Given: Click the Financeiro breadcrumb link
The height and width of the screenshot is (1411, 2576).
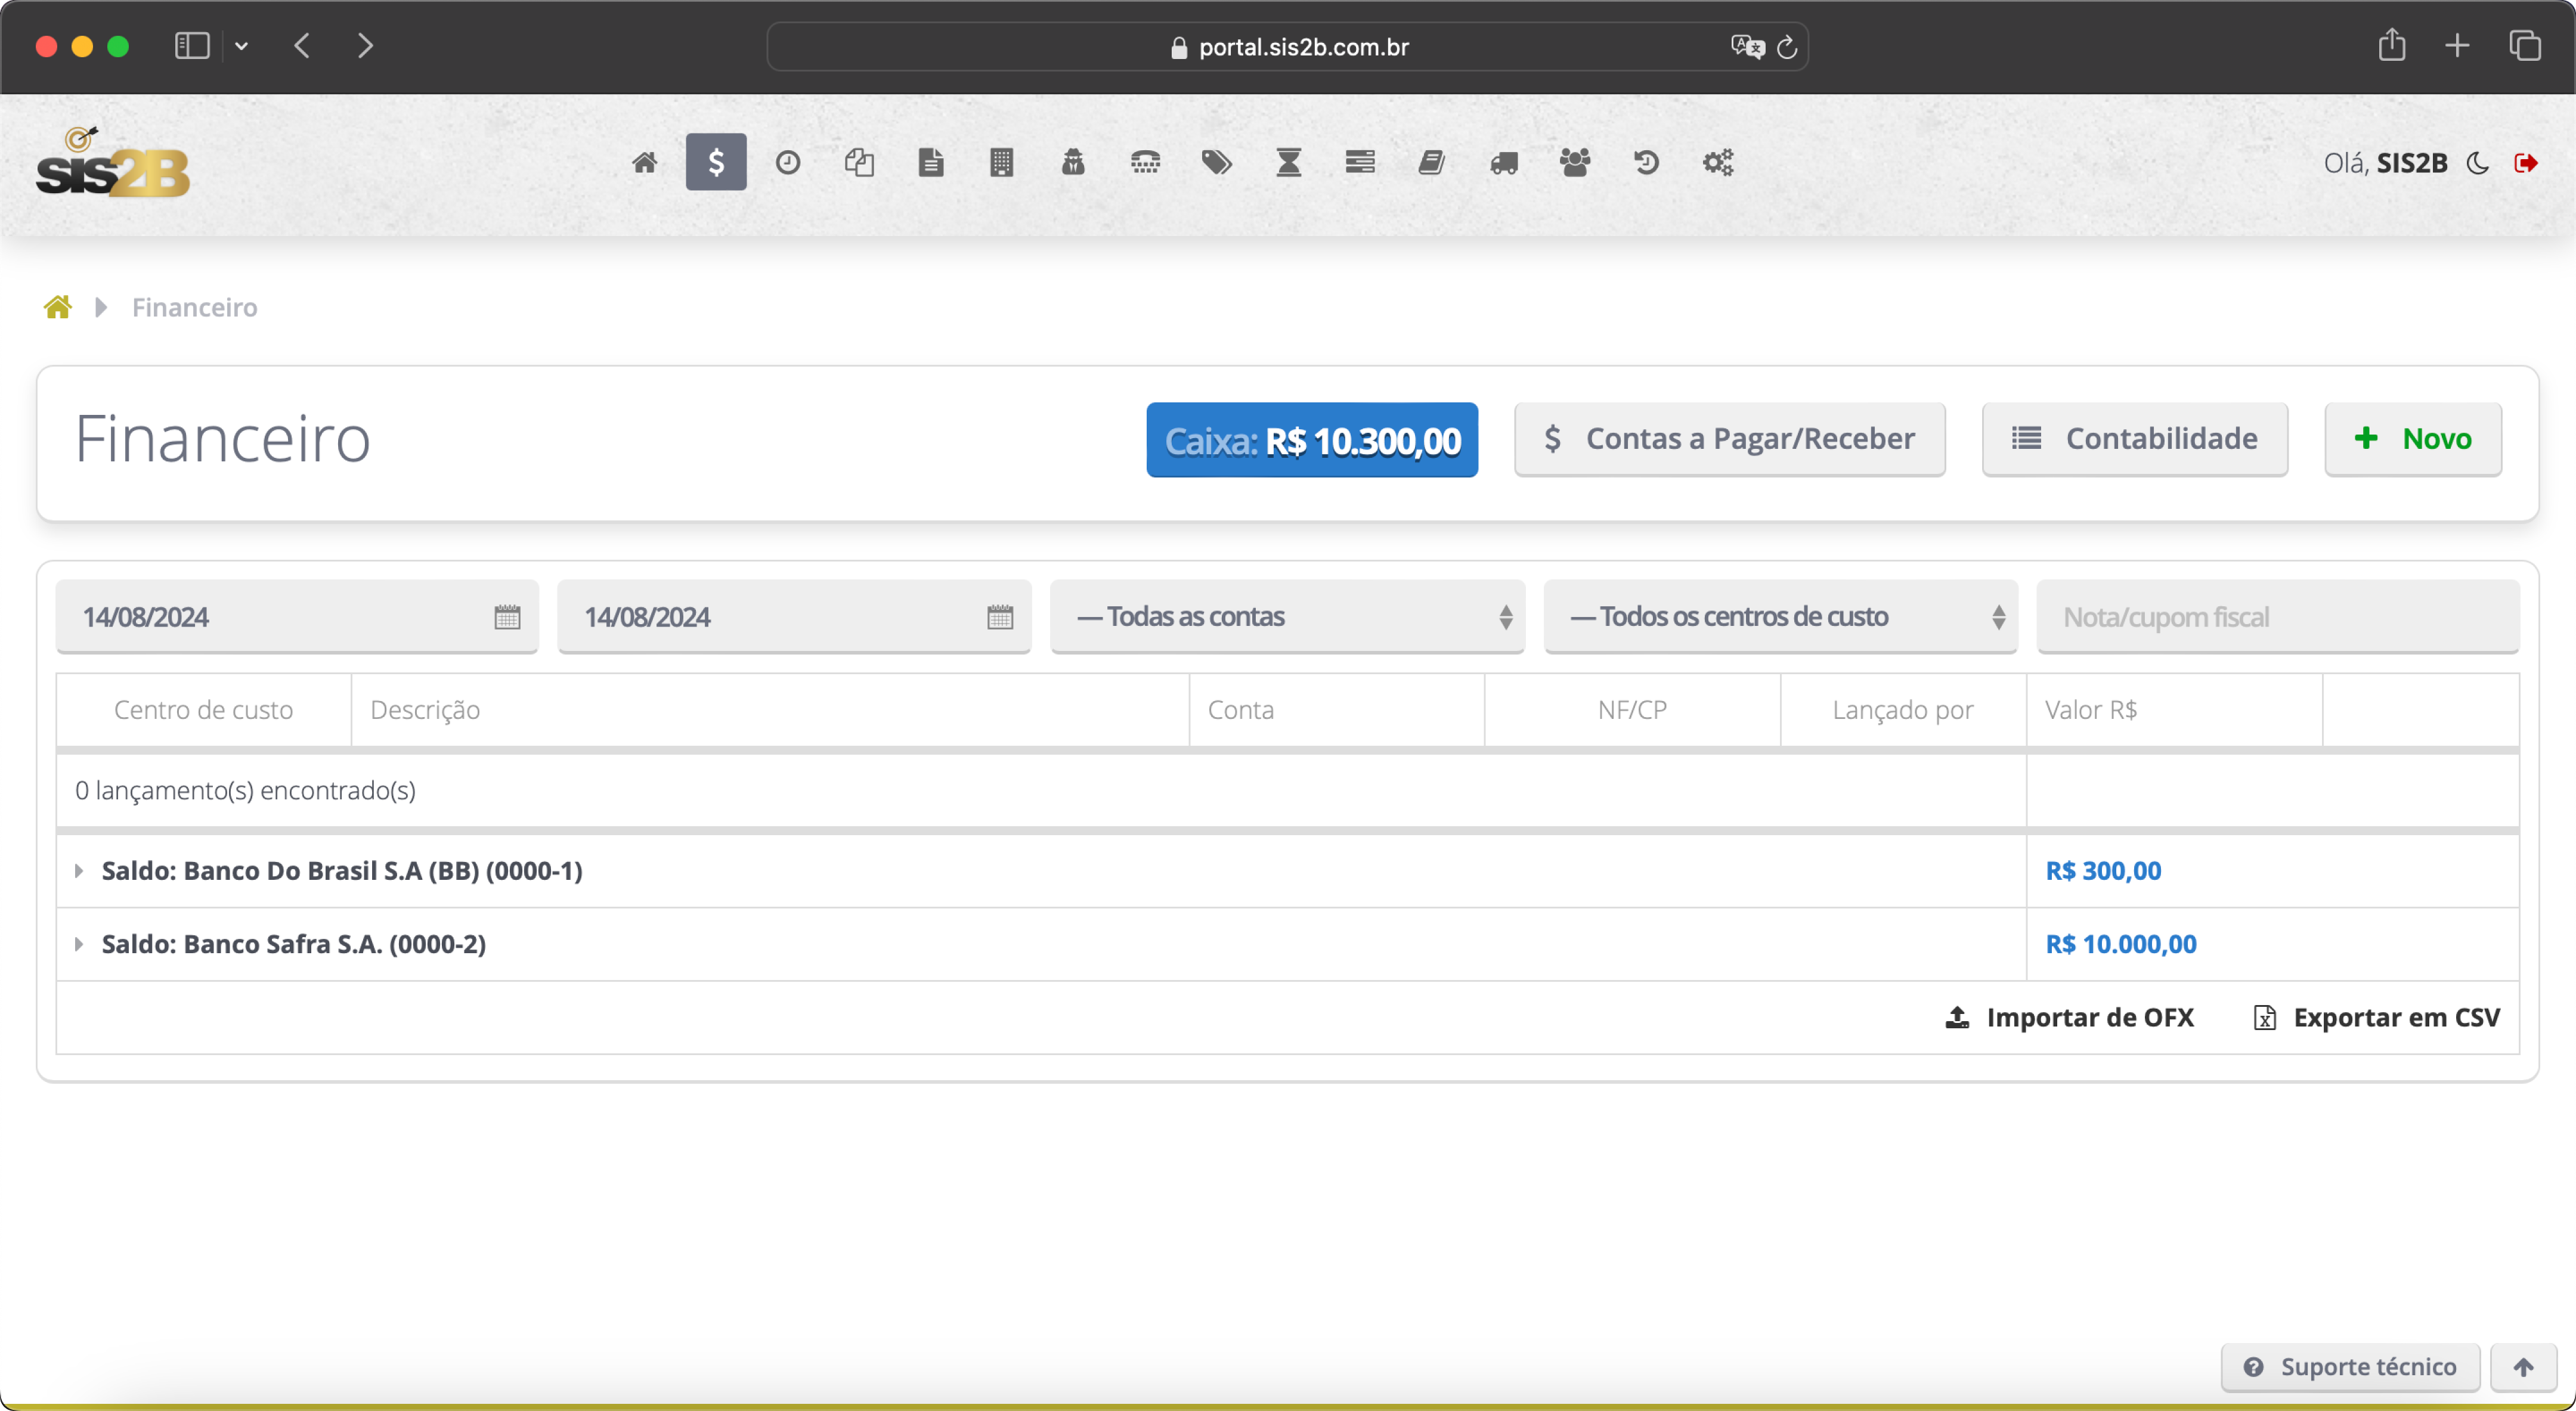Looking at the screenshot, I should click(195, 307).
